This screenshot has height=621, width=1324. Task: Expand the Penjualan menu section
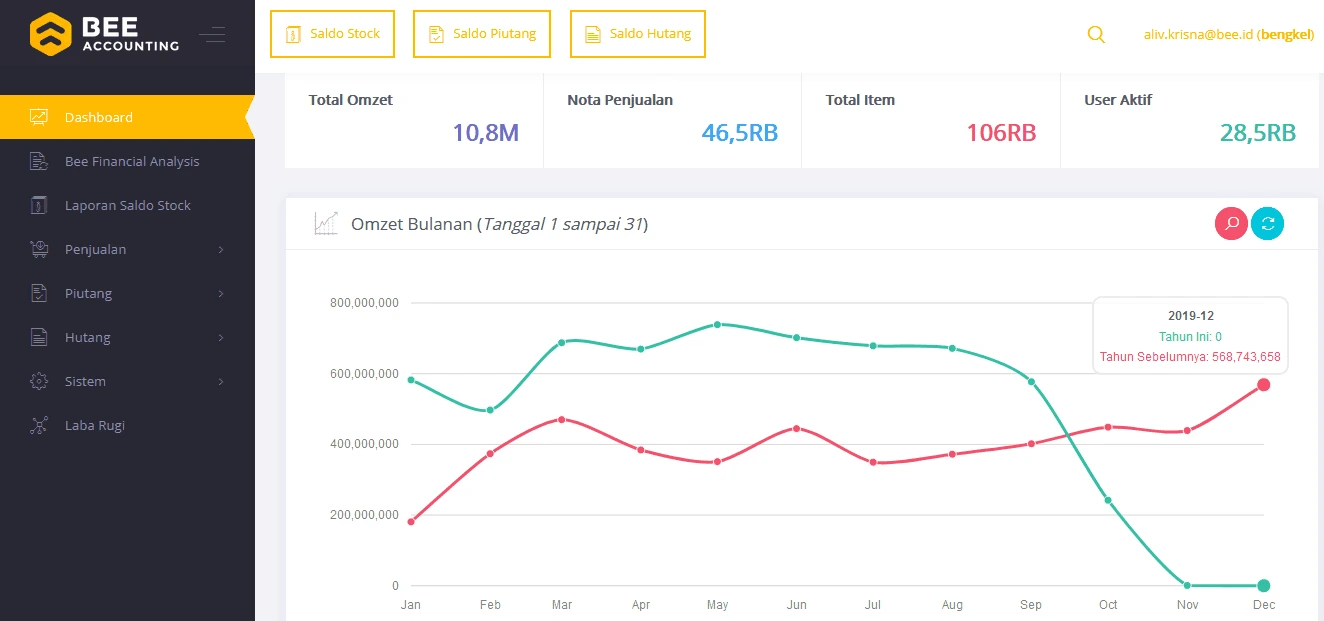221,249
